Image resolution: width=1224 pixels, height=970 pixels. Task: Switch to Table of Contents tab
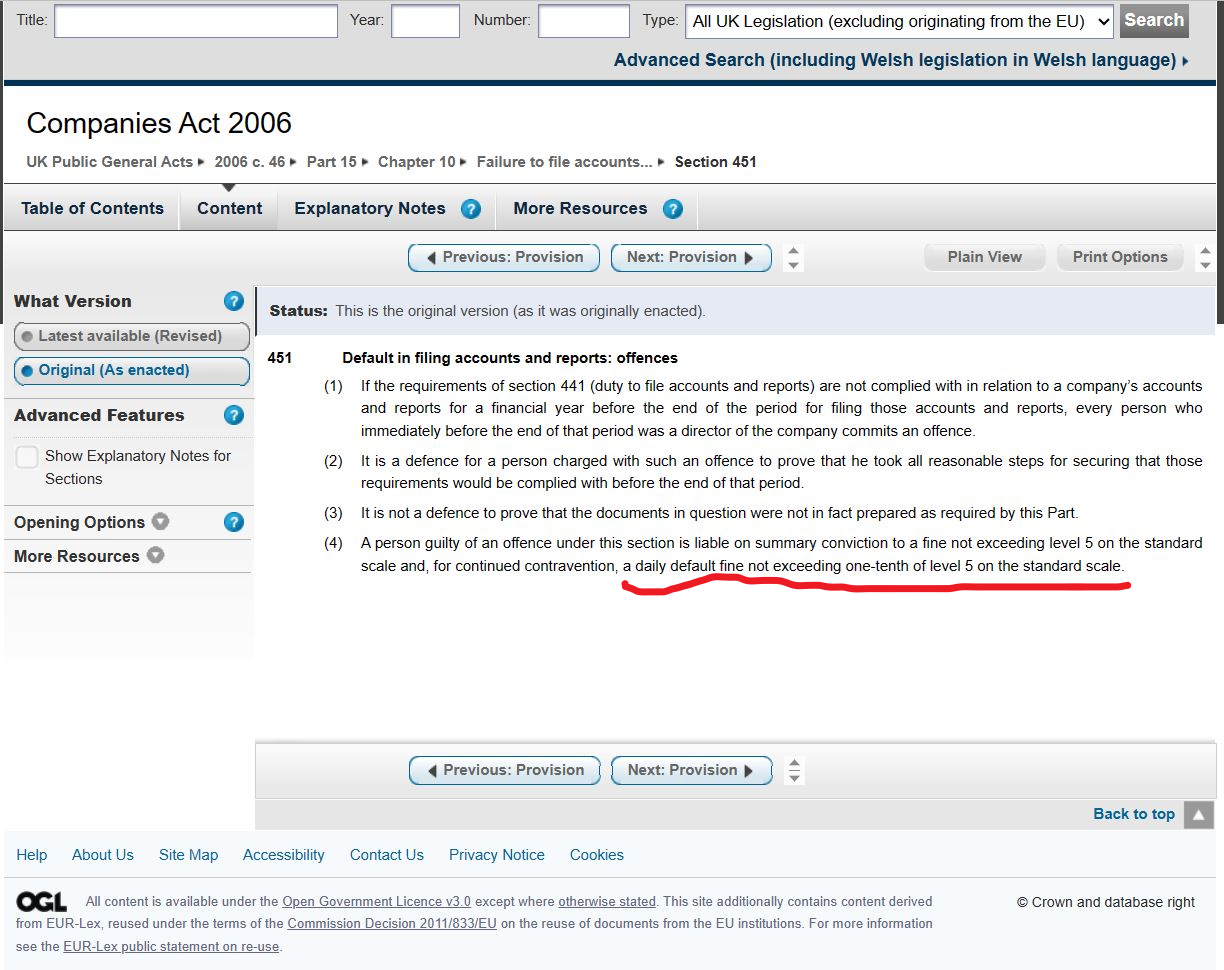[x=92, y=209]
